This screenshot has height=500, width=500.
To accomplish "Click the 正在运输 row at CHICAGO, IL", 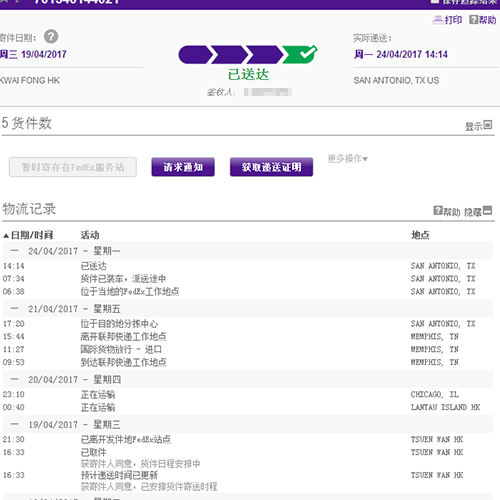I will pos(248,395).
